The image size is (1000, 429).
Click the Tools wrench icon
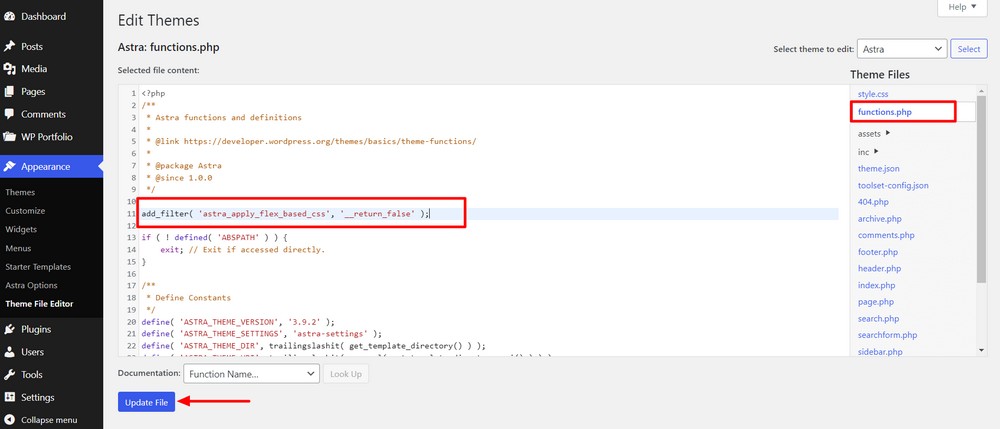tap(10, 375)
